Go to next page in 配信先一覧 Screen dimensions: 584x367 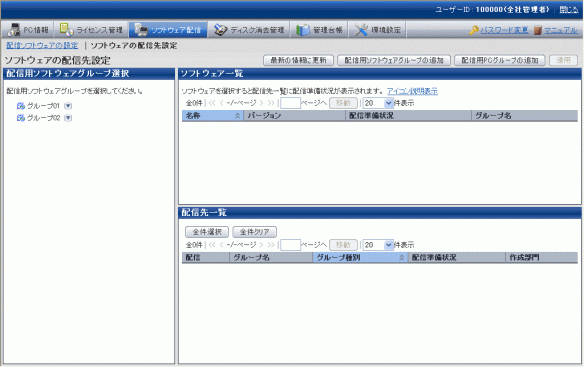point(261,245)
